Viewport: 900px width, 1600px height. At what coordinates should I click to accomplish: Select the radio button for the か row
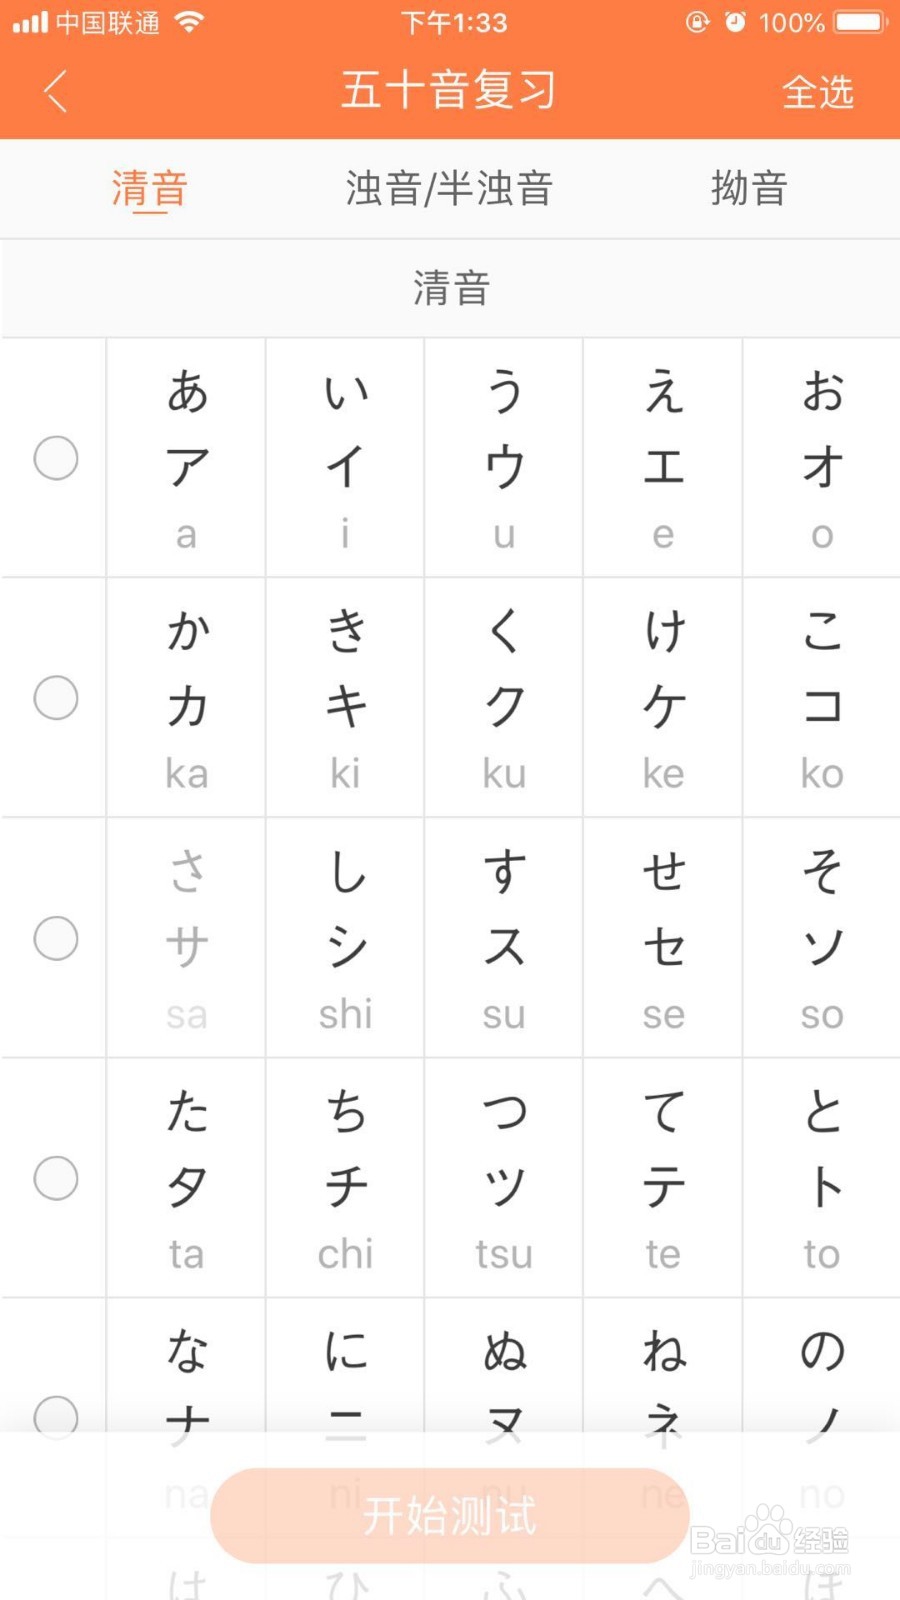[x=56, y=698]
